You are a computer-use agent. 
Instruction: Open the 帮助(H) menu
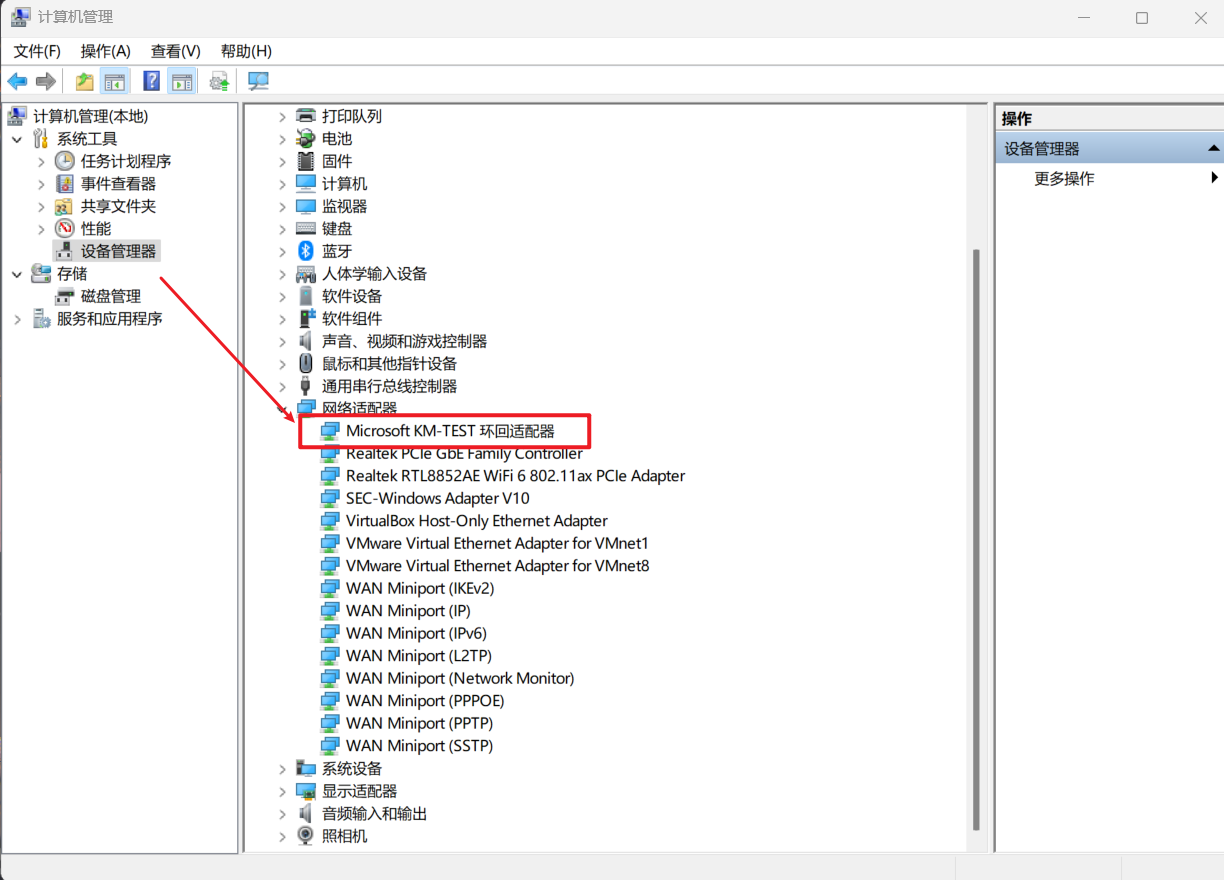(x=246, y=51)
